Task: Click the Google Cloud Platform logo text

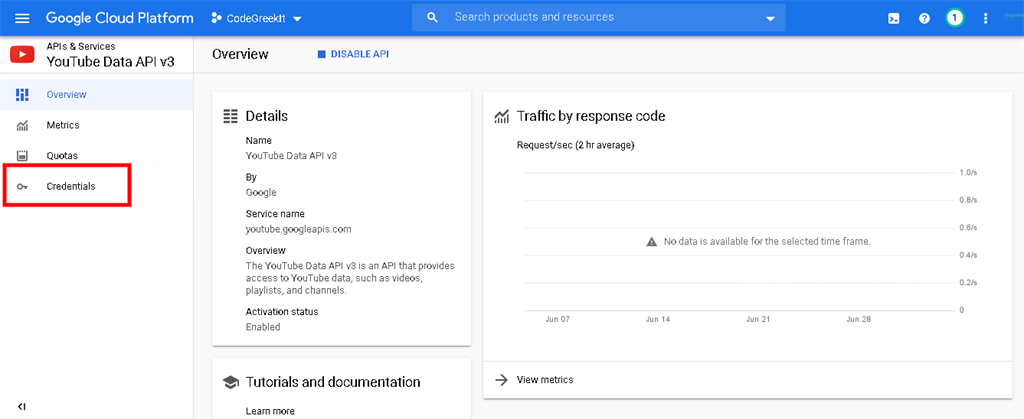Action: click(120, 18)
